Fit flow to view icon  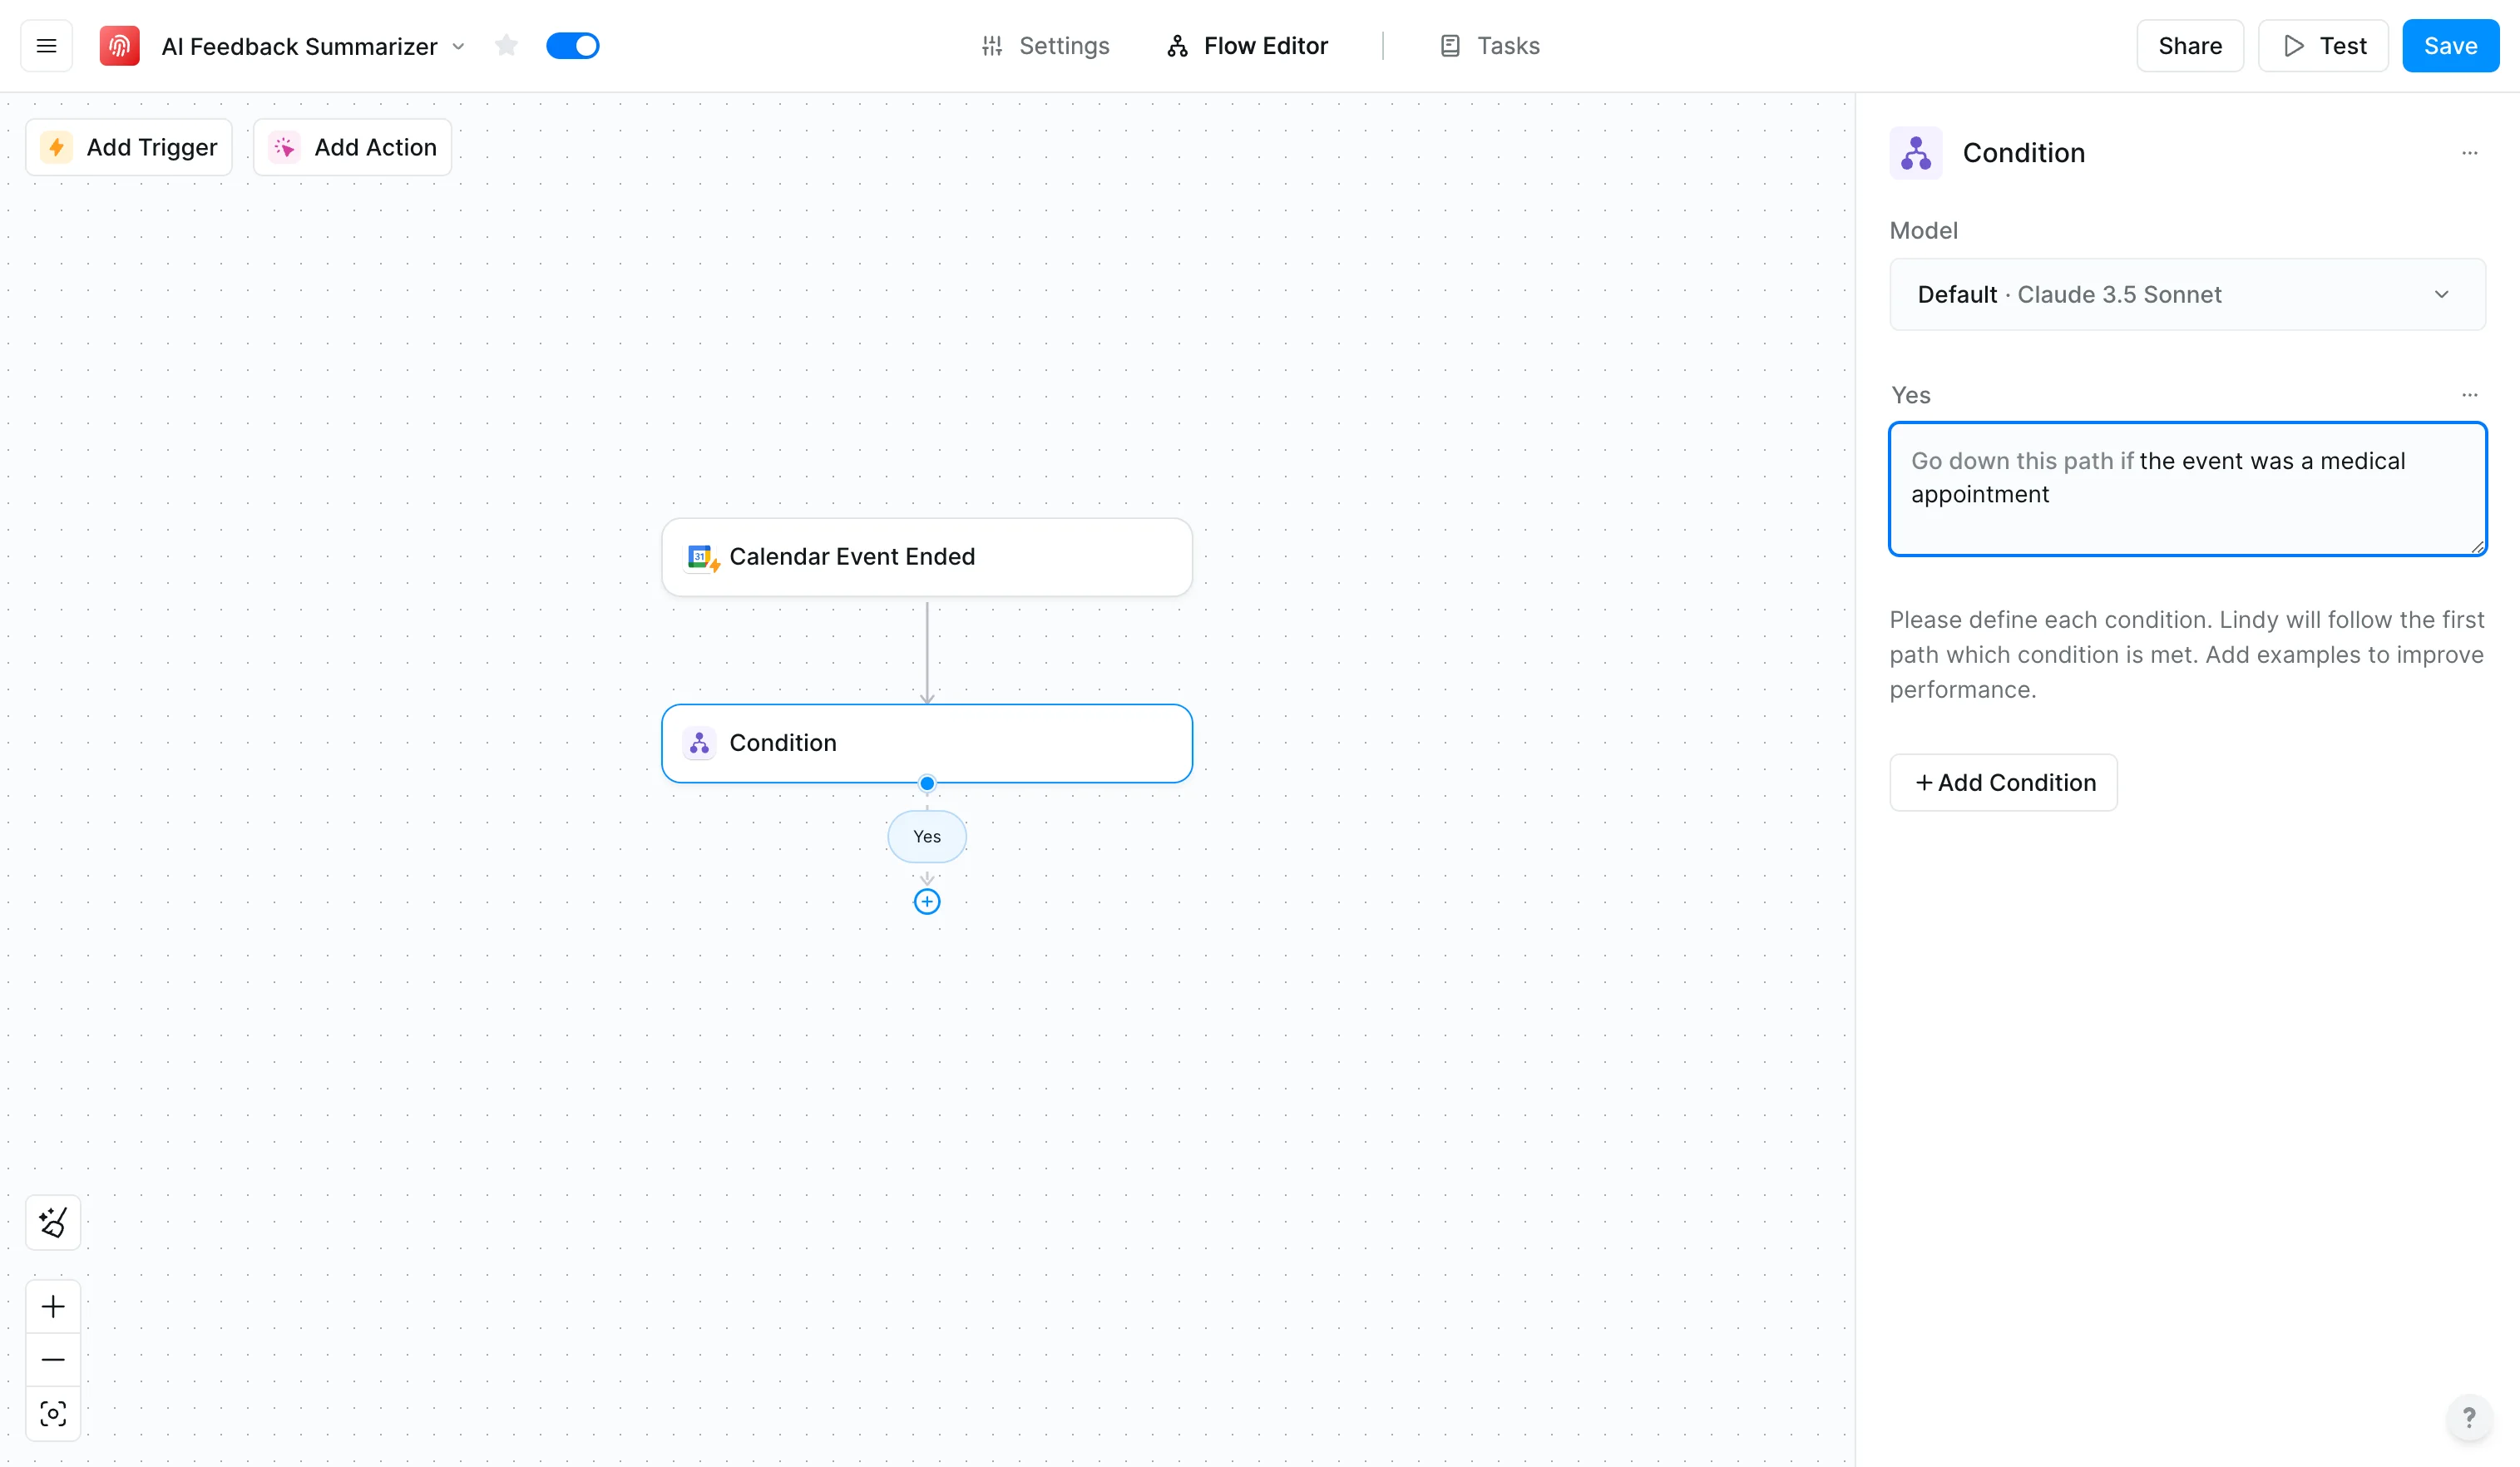click(53, 1413)
